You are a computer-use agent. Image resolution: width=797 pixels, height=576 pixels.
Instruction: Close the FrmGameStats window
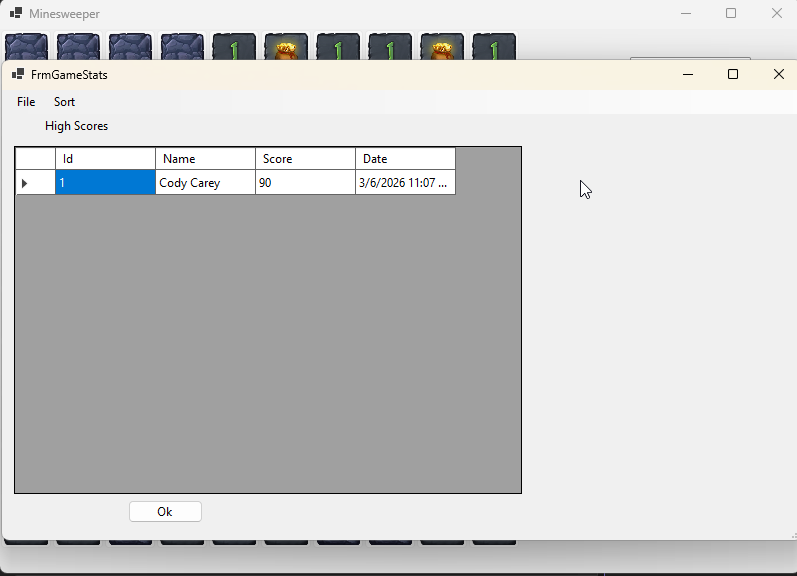point(779,74)
